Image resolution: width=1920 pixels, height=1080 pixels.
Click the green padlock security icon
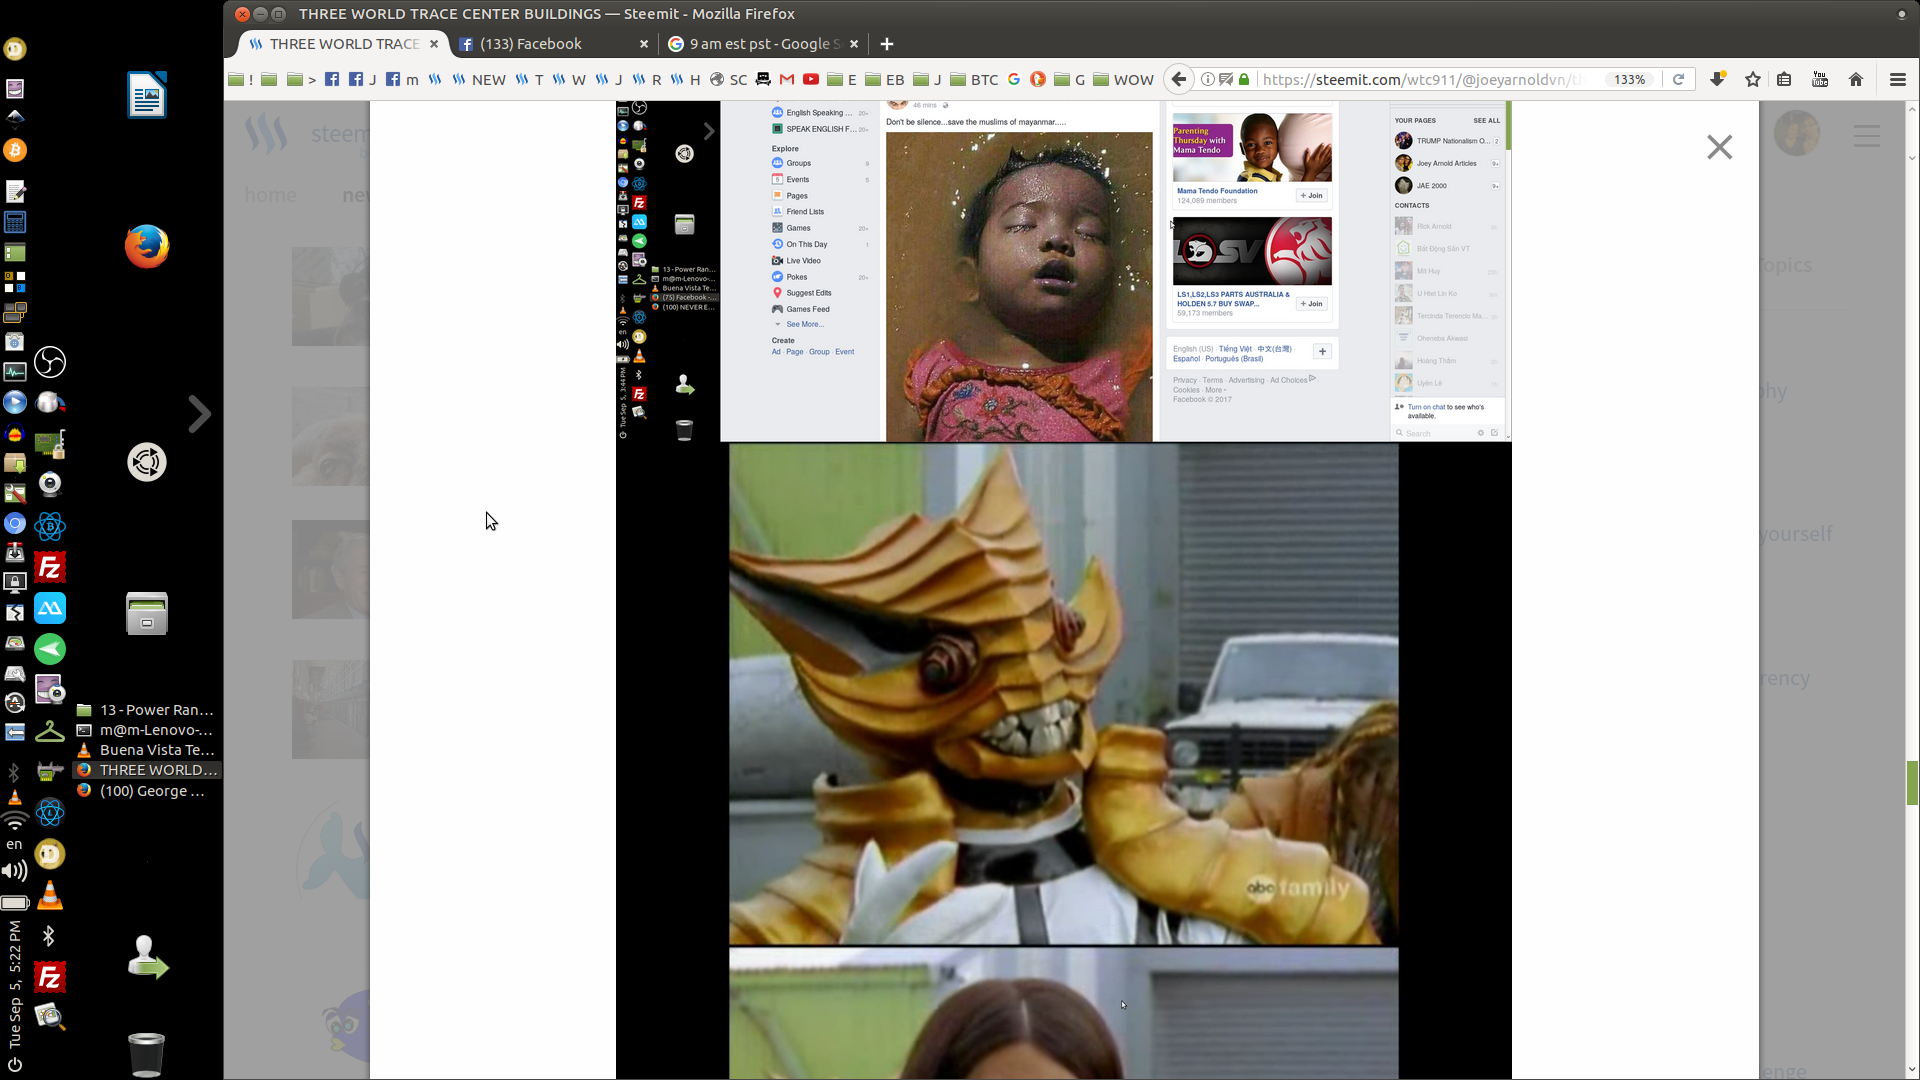(x=1244, y=79)
